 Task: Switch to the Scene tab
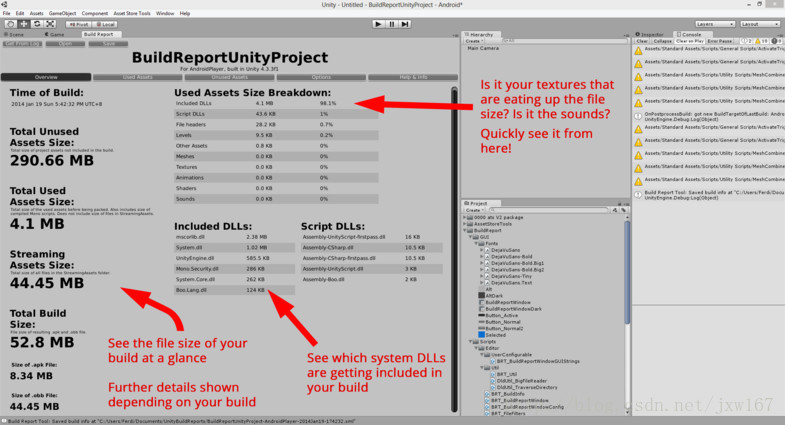click(x=14, y=35)
